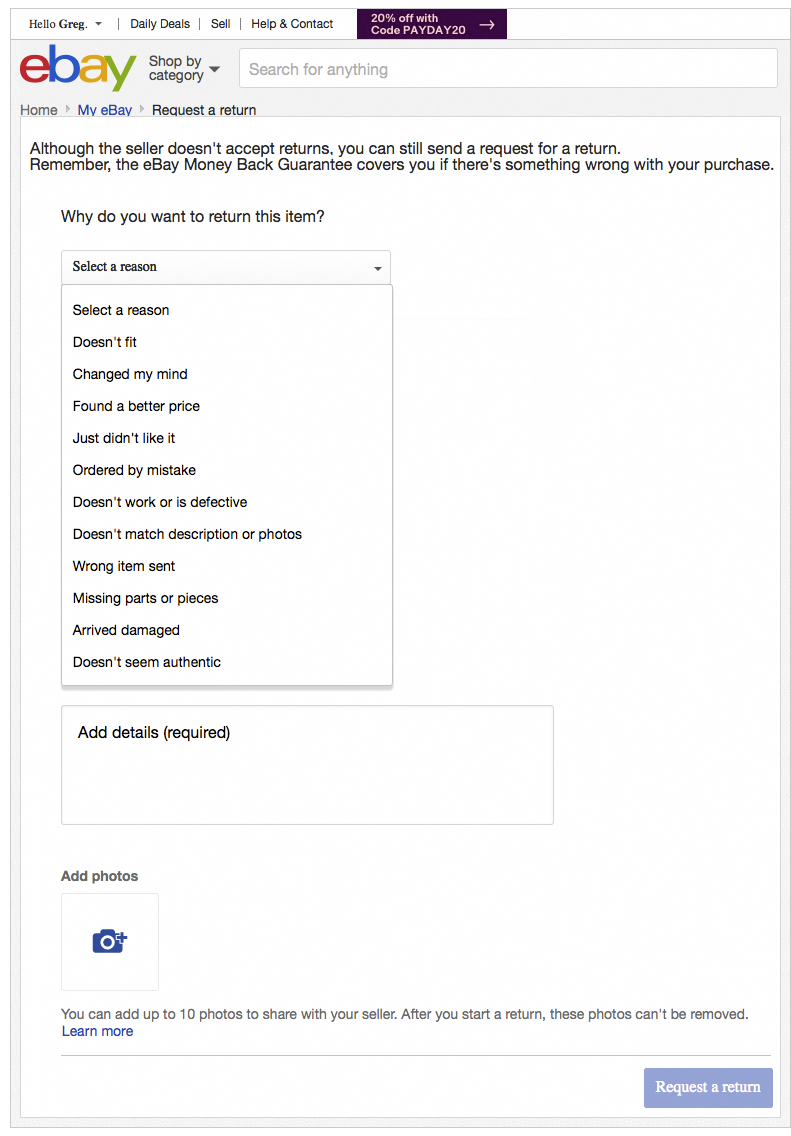Screen dimensions: 791x1136
Task: Click the PAYDAY20 promo banner arrow
Action: pos(487,24)
